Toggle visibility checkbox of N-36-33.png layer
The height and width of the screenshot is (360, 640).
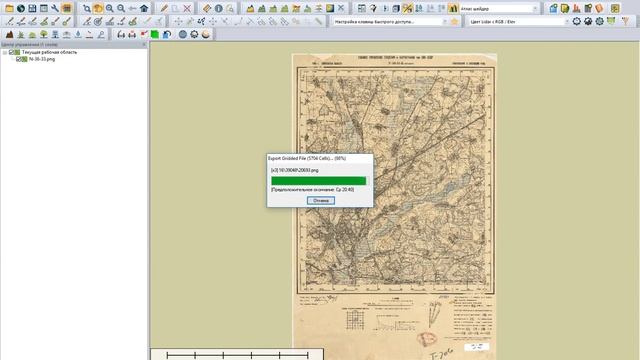[19, 59]
